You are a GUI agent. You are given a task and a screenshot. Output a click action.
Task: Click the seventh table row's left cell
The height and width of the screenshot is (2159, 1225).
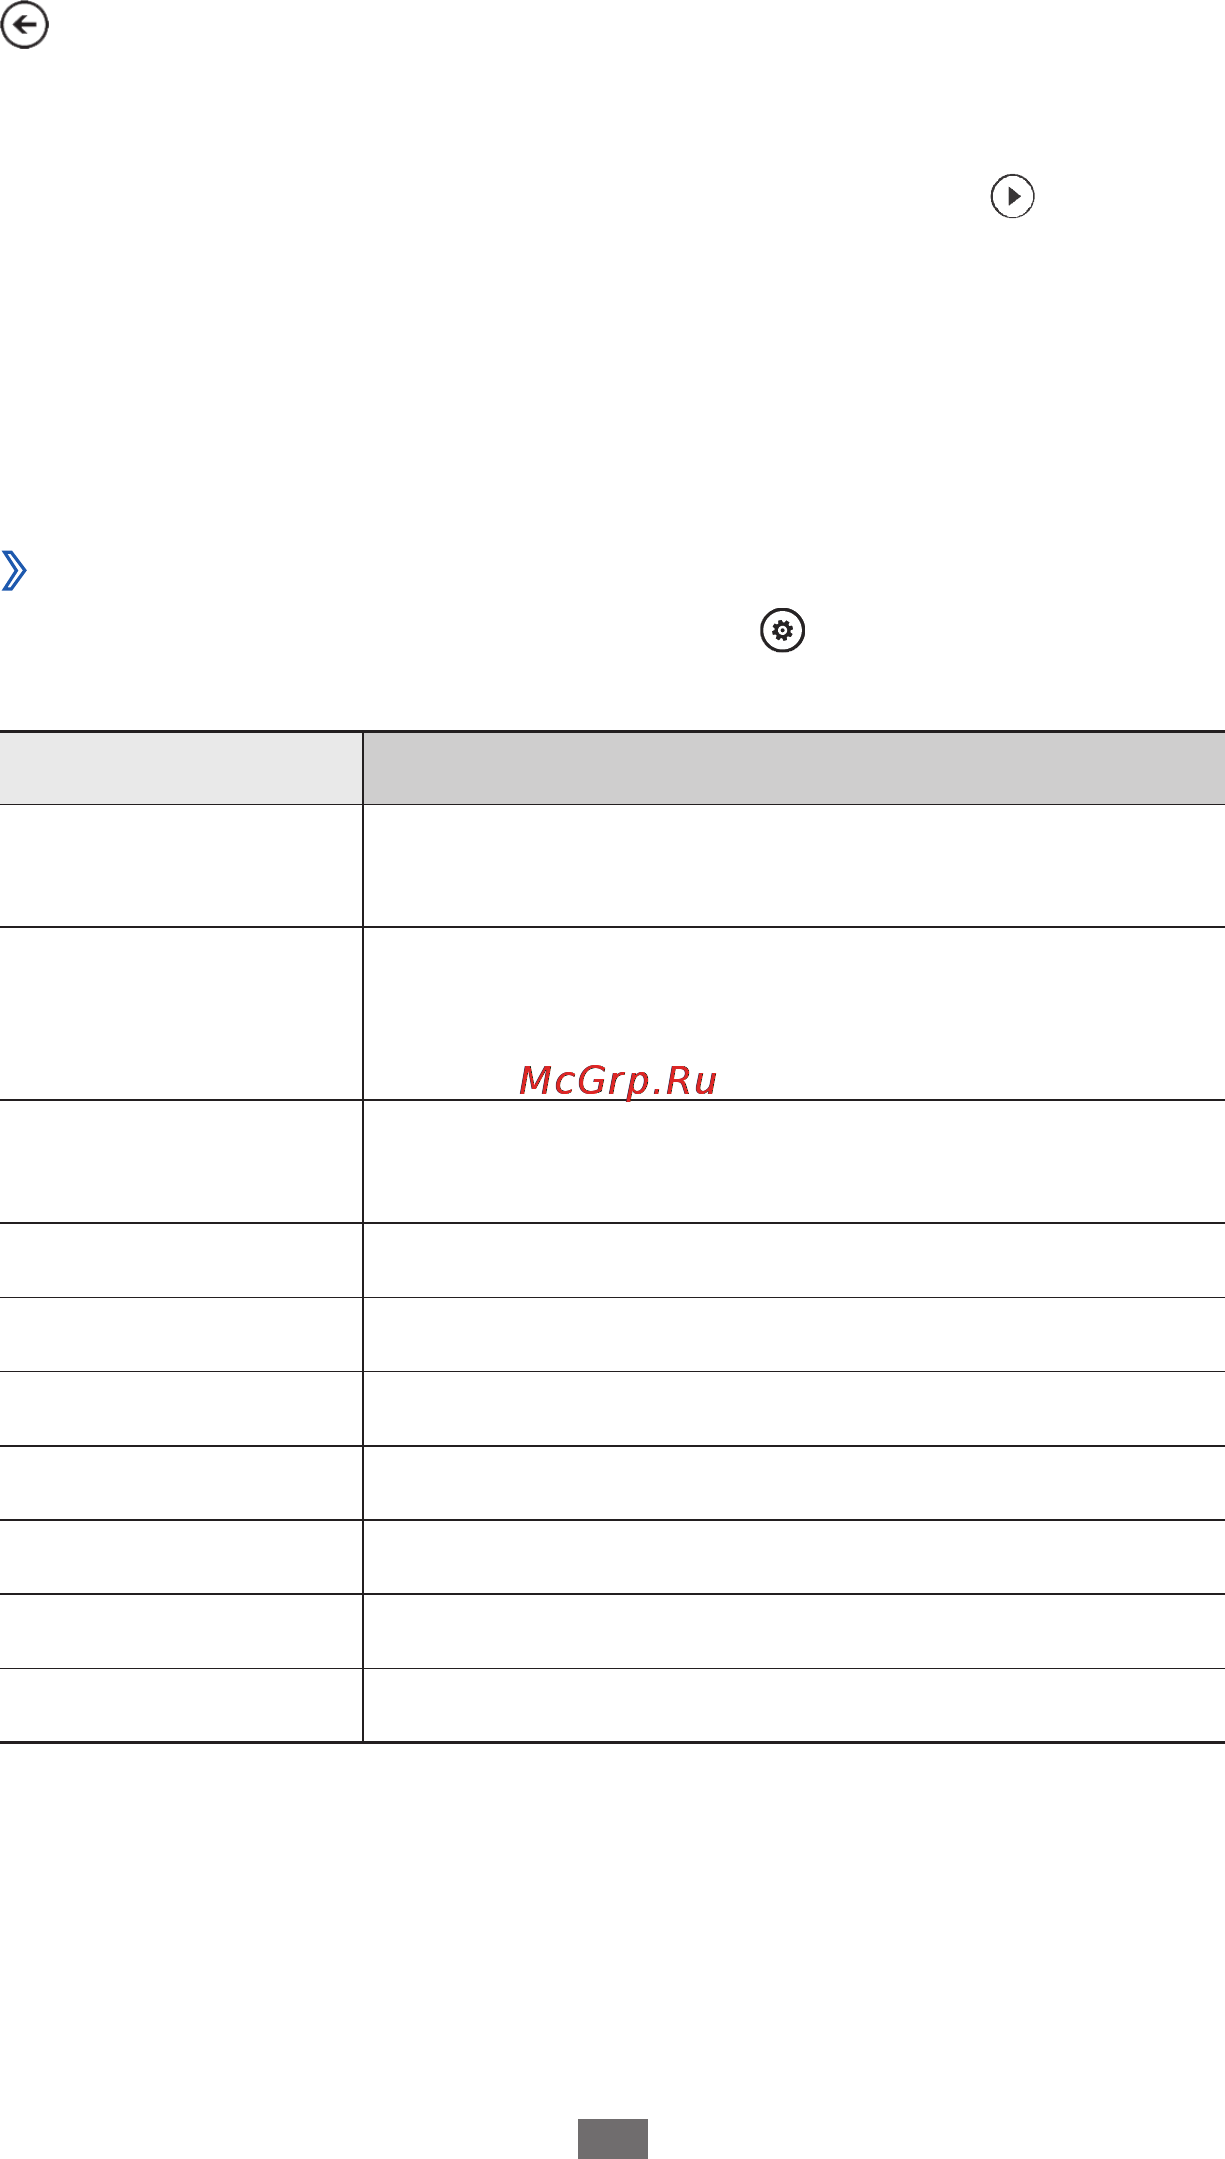click(x=181, y=1483)
